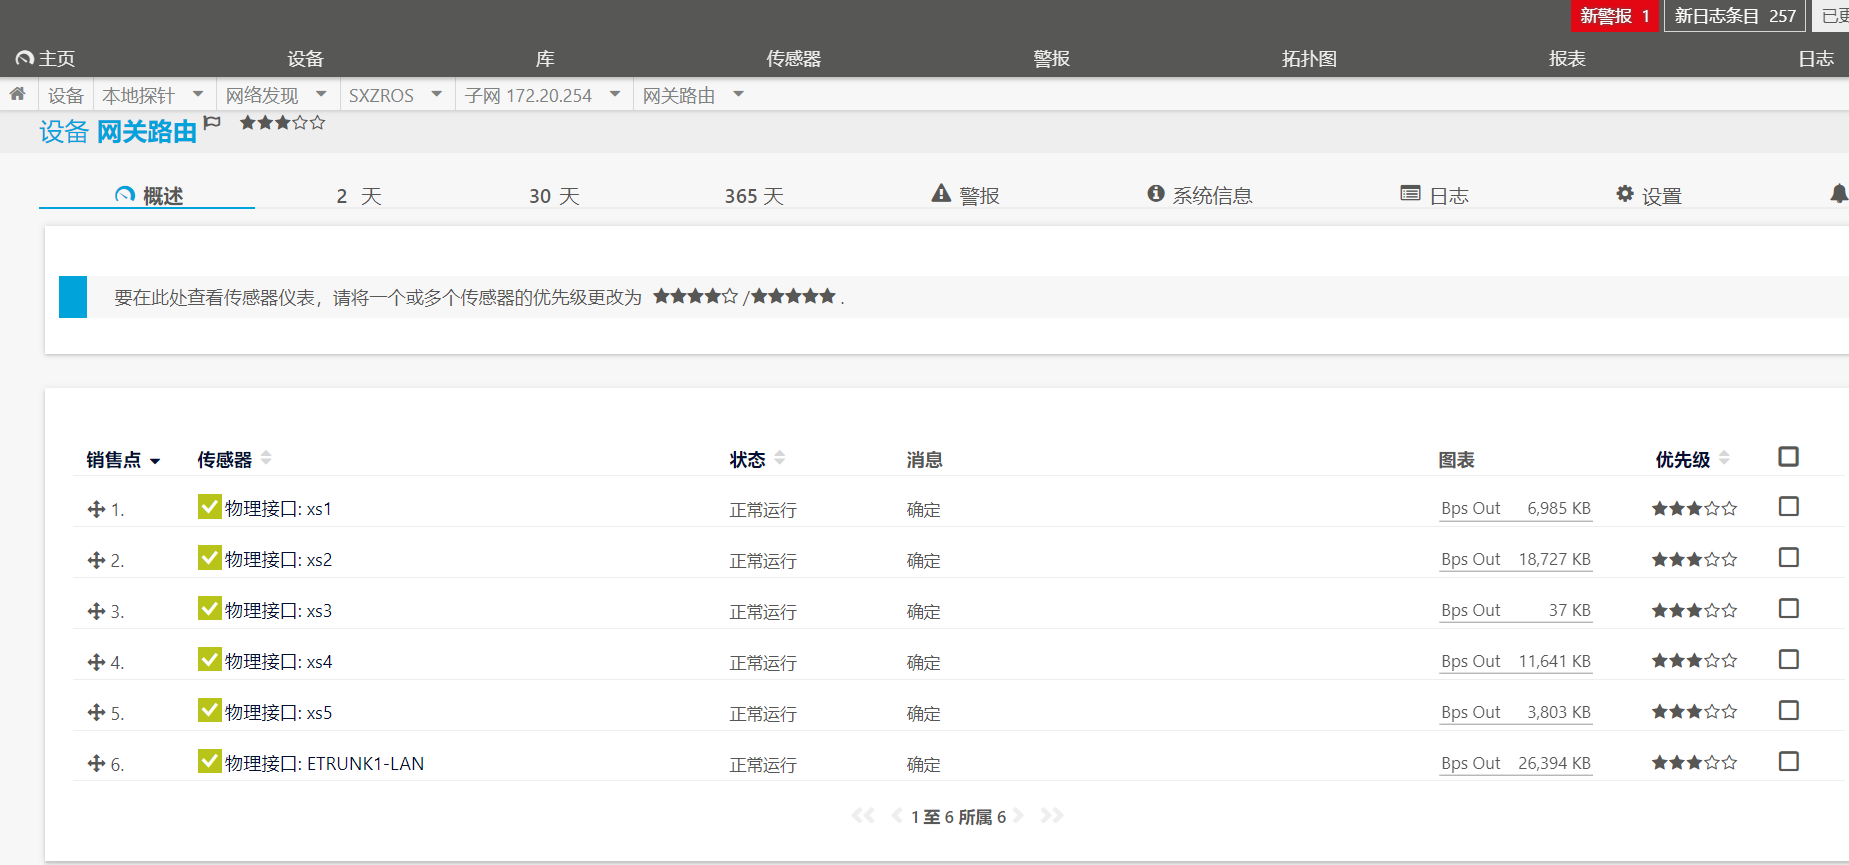Open 报表 in main menu
The image size is (1849, 865).
click(1567, 58)
